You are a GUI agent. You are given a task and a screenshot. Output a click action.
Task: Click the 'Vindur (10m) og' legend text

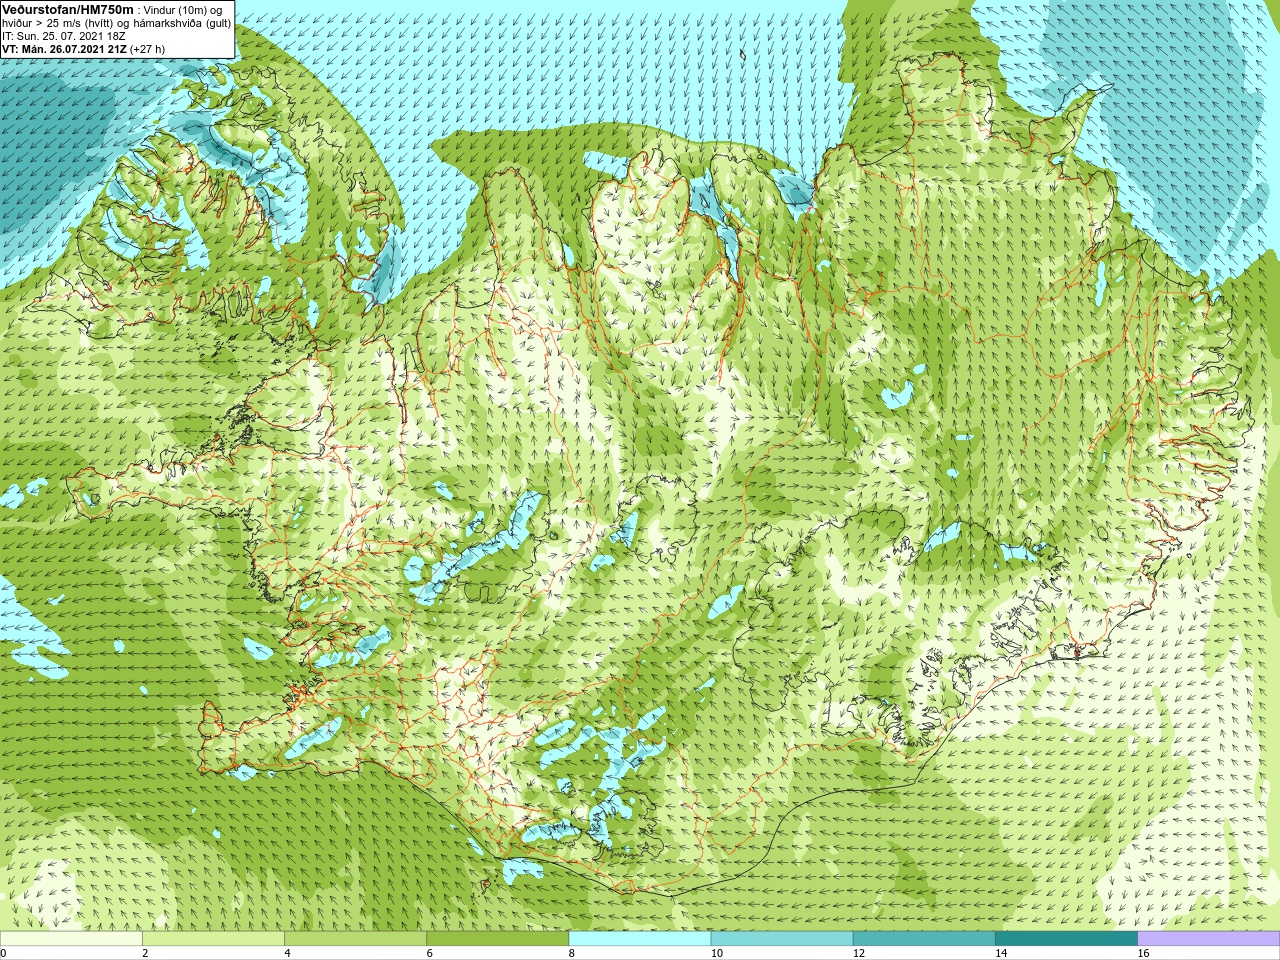pos(183,10)
